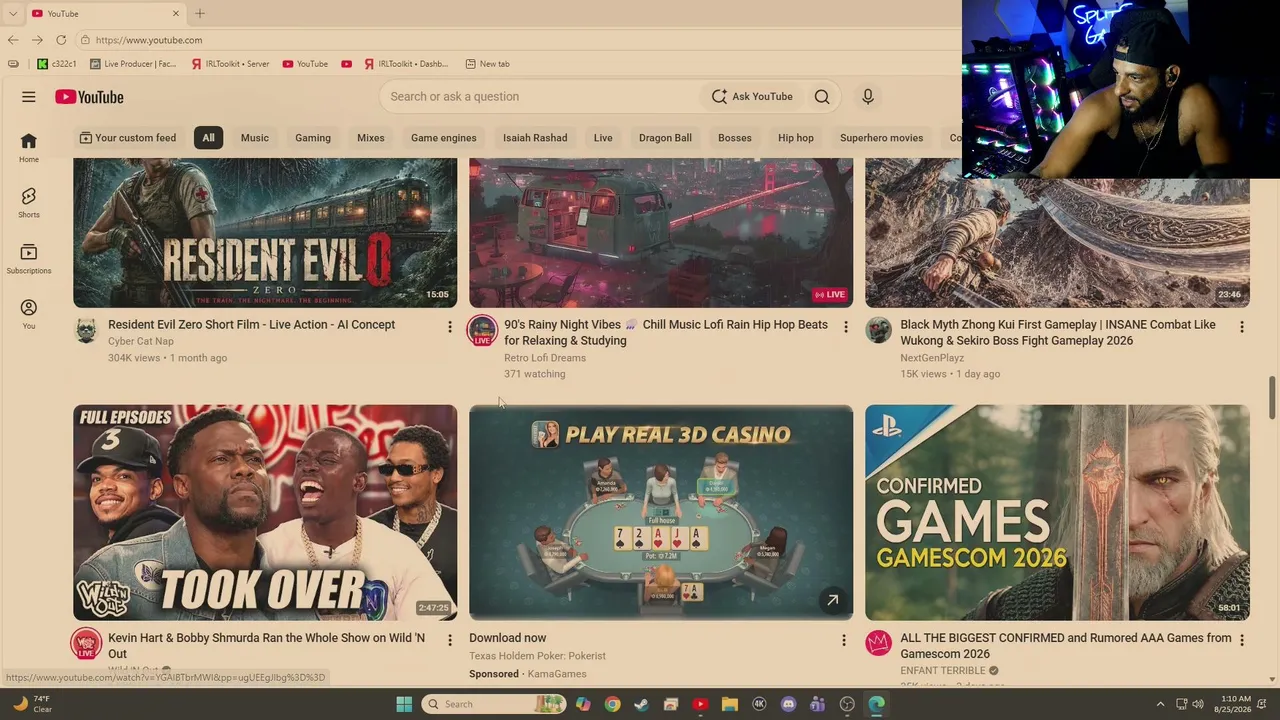This screenshot has height=720, width=1280.
Task: Play the Resident Evil Zero thumbnail
Action: (265, 233)
